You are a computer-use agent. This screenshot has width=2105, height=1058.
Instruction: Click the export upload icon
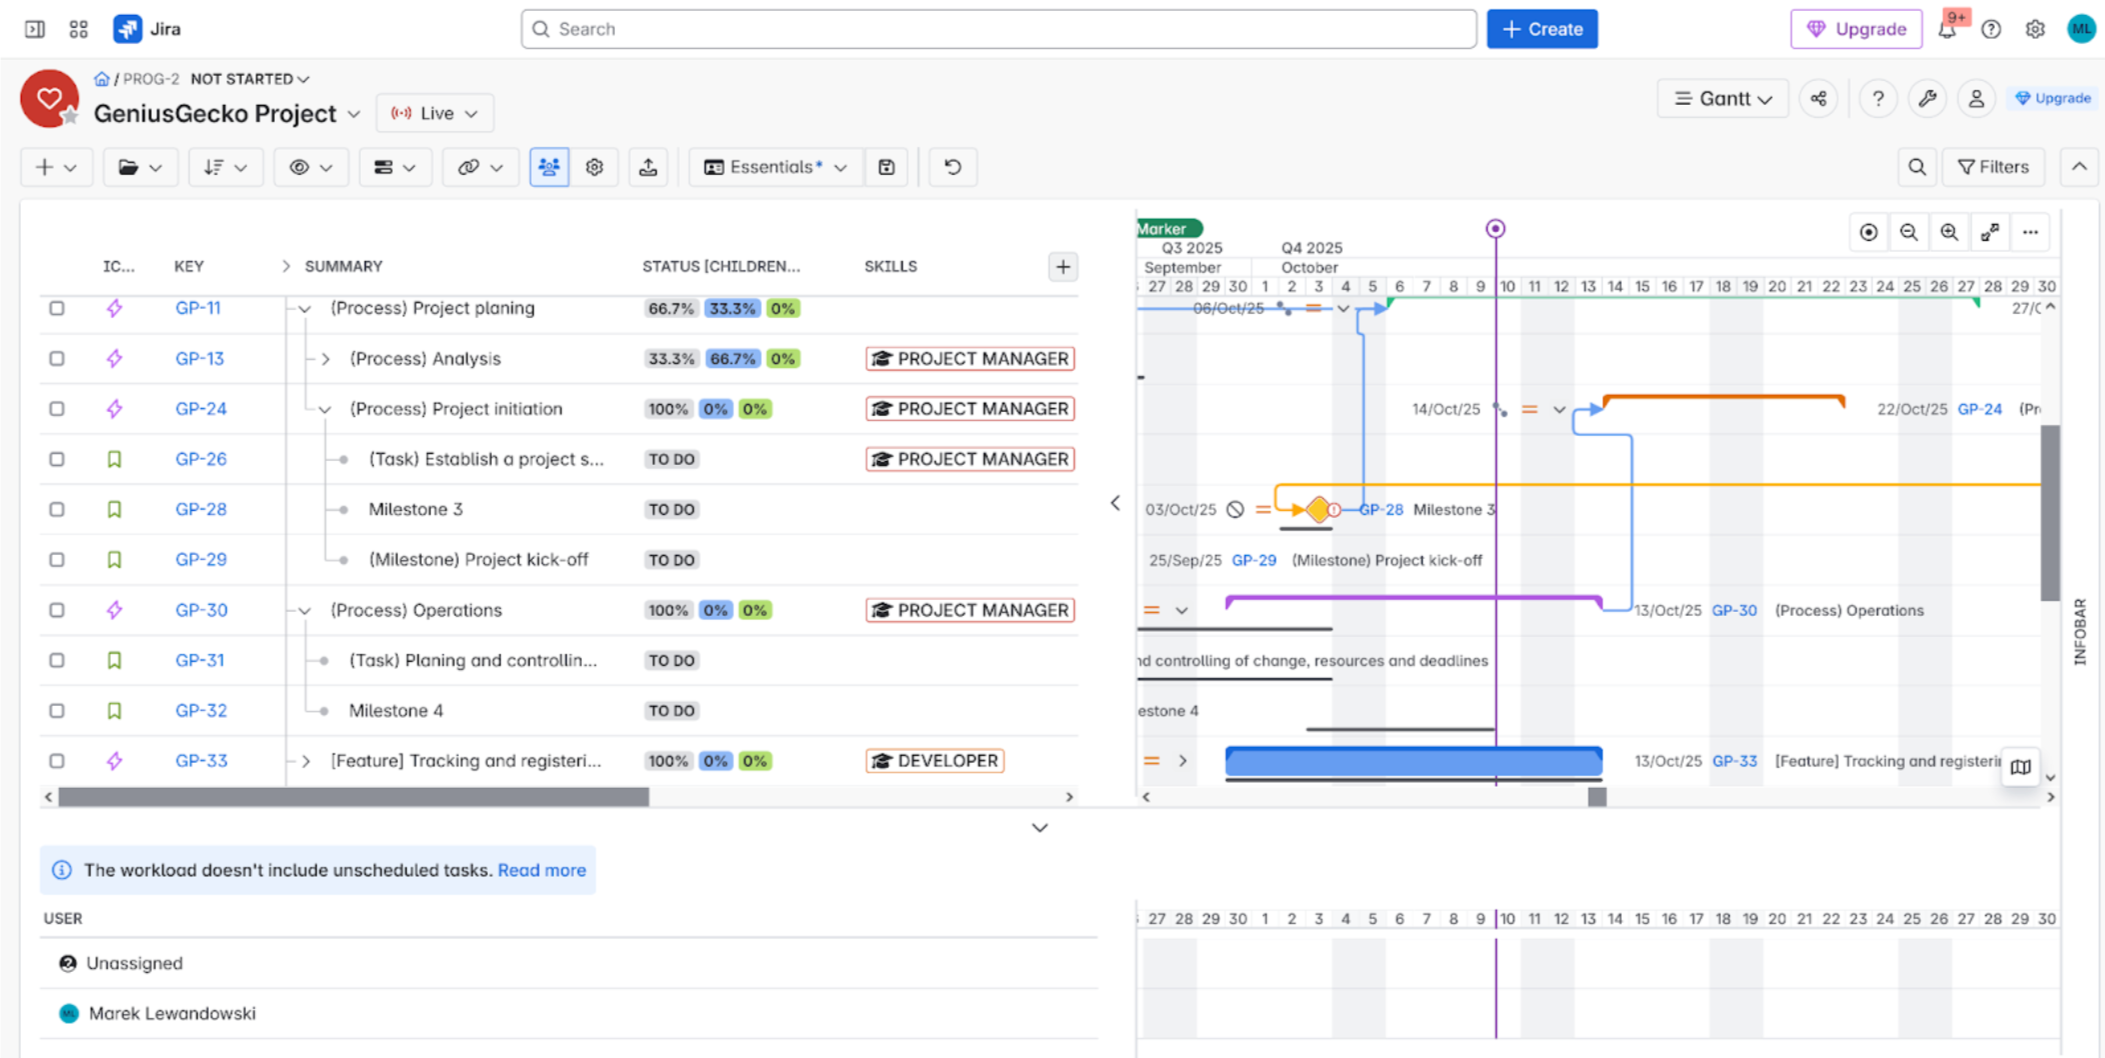point(648,167)
